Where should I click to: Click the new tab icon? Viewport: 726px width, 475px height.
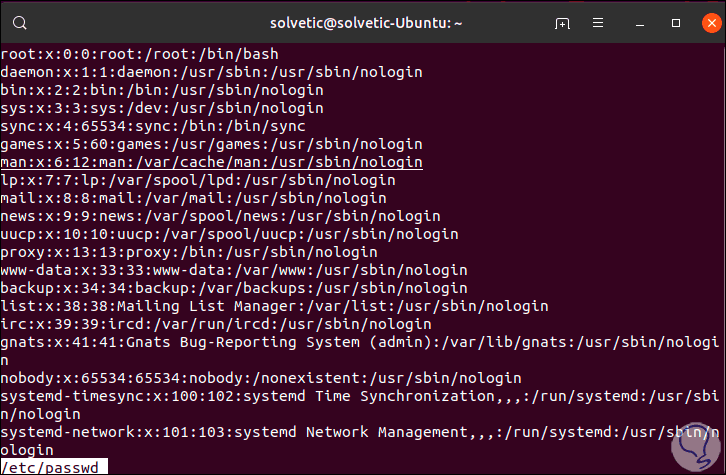tap(563, 23)
